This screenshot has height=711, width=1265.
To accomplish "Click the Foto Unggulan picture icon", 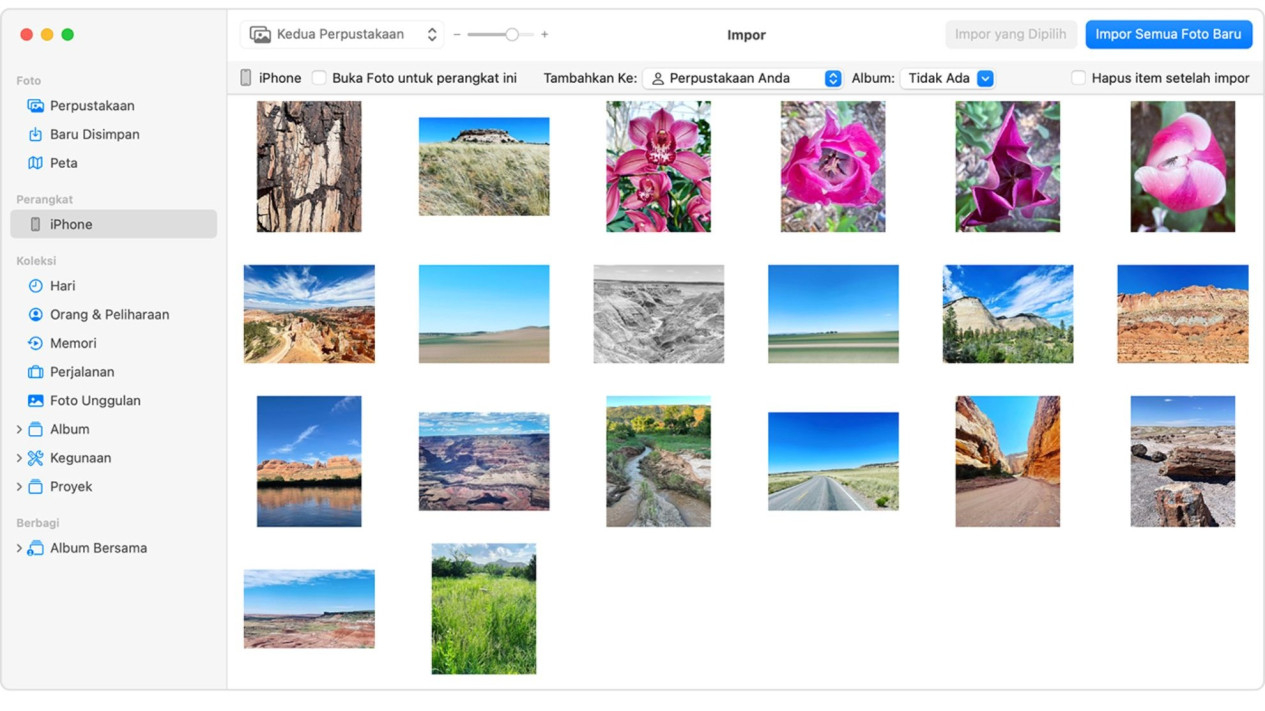I will [35, 401].
